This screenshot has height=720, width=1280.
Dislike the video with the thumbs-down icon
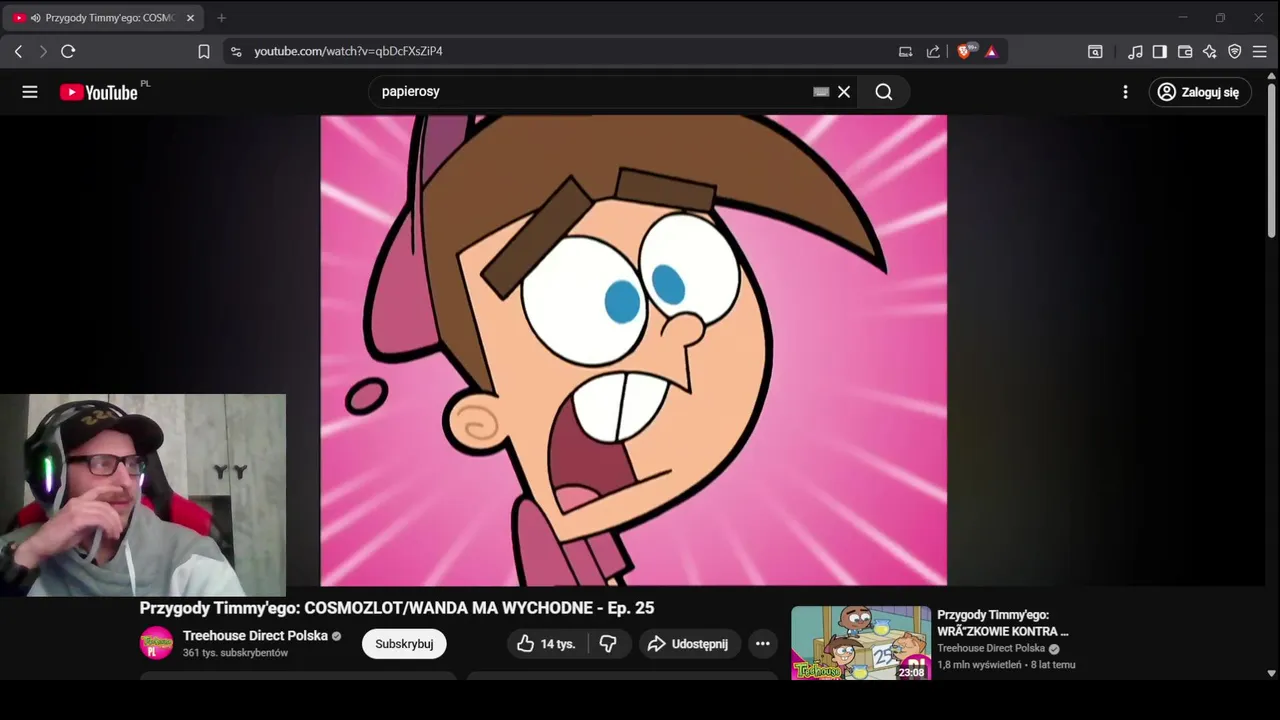pos(608,644)
